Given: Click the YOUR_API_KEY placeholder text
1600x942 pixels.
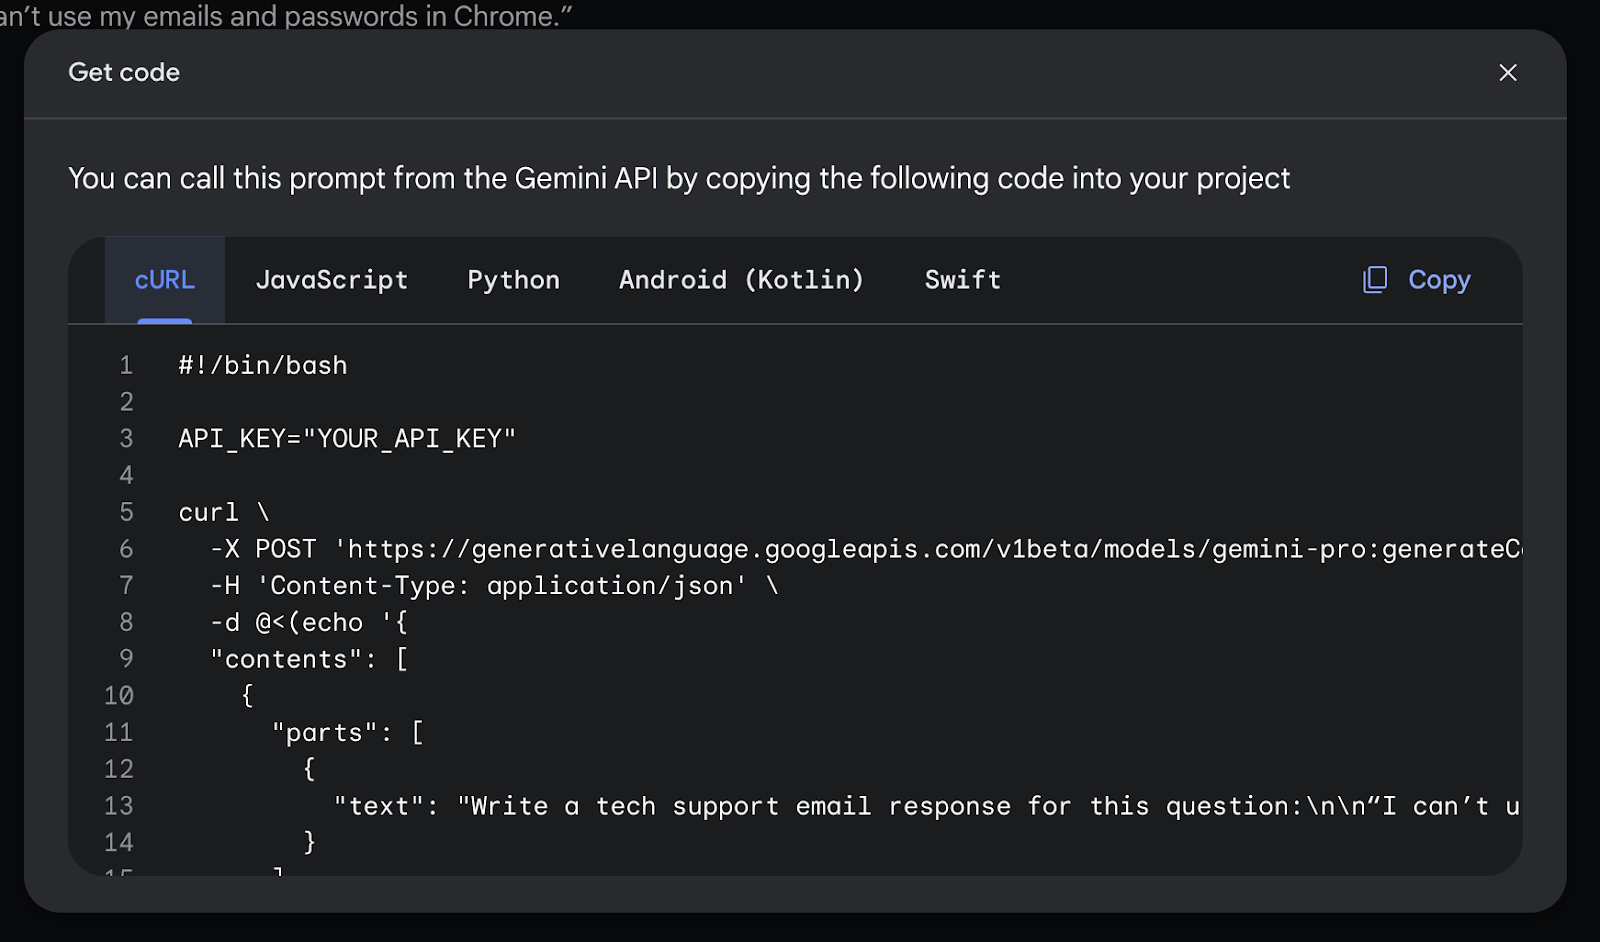Looking at the screenshot, I should coord(409,439).
